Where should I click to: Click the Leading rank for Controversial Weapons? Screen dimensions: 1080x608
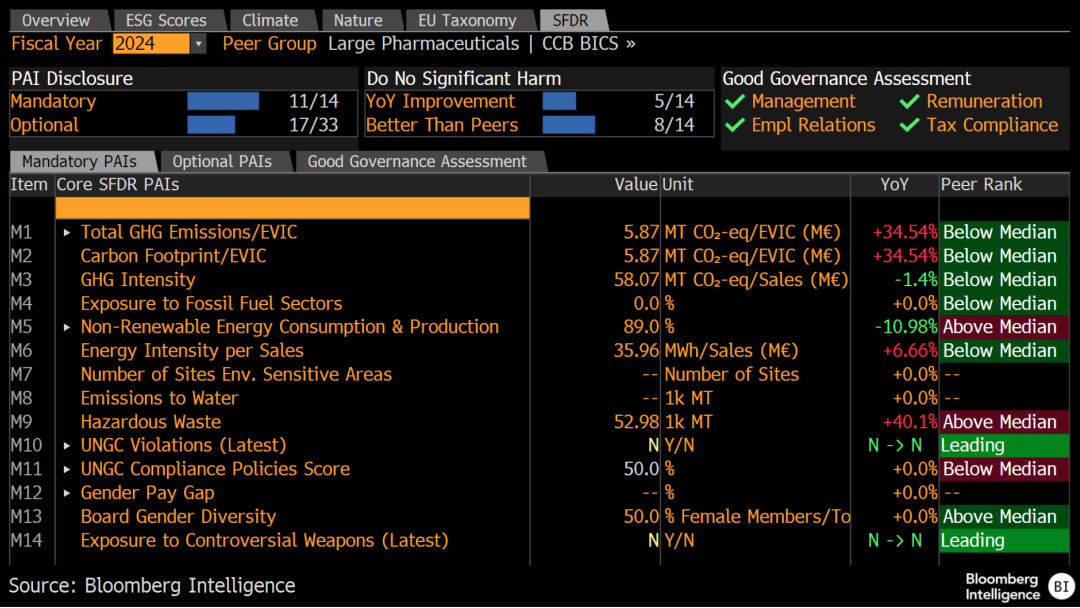(1004, 541)
